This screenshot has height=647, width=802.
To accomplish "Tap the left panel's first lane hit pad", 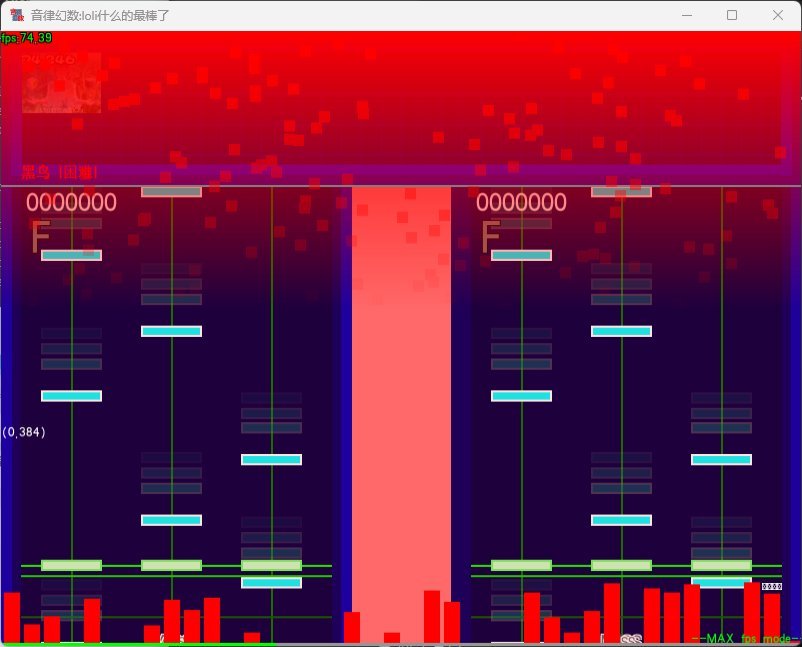I will click(71, 565).
